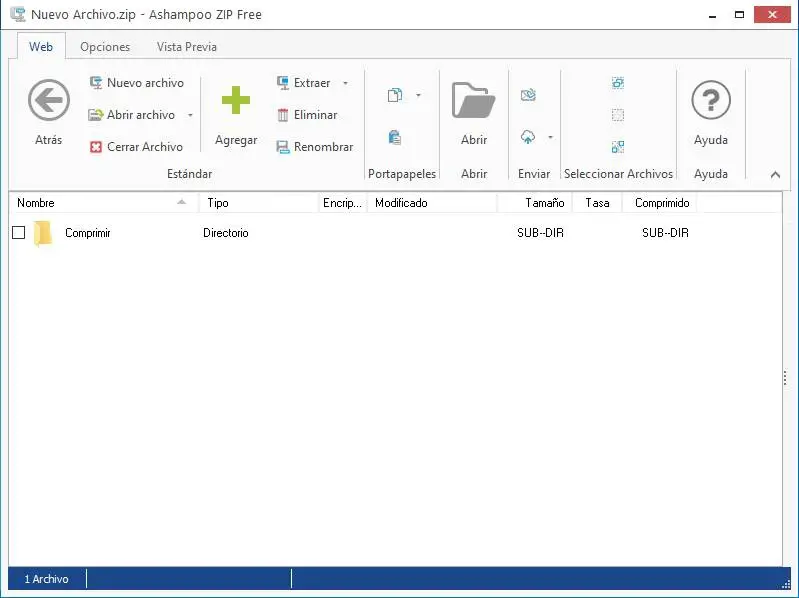Click the Cerrar Archivo button
Image resolution: width=799 pixels, height=598 pixels.
[x=136, y=147]
